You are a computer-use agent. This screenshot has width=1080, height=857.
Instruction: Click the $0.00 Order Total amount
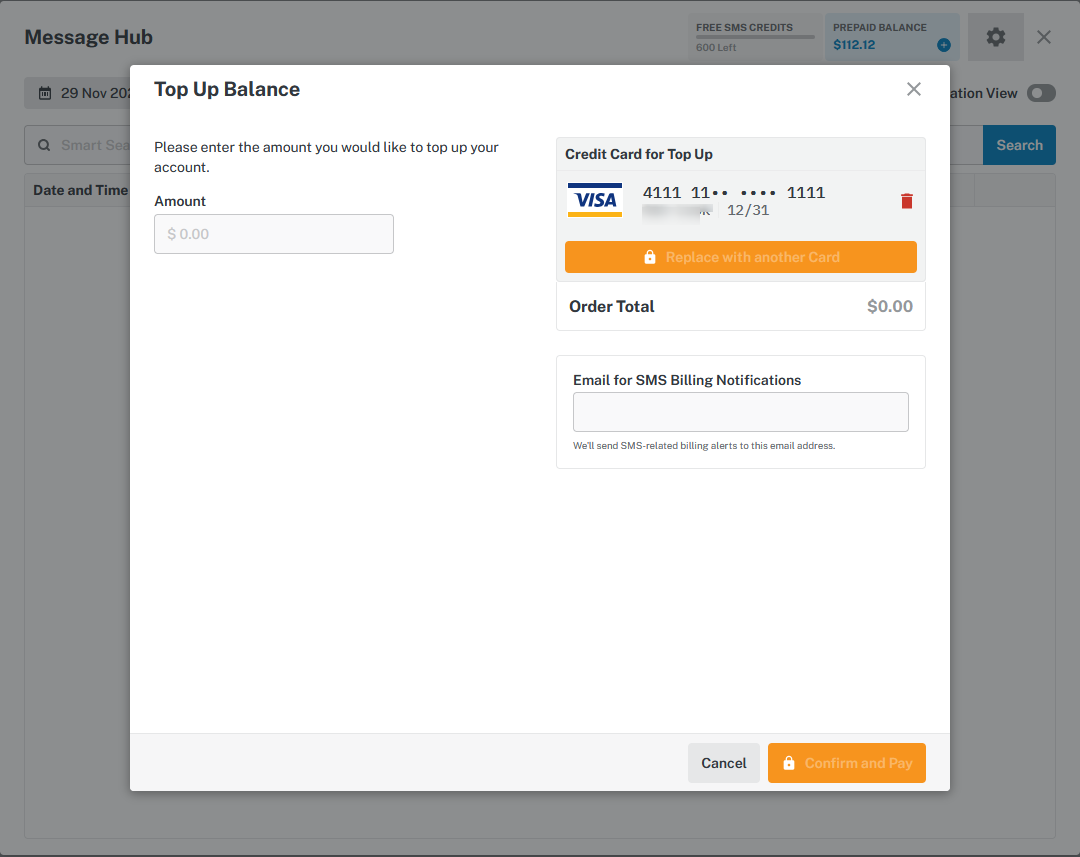pos(889,306)
